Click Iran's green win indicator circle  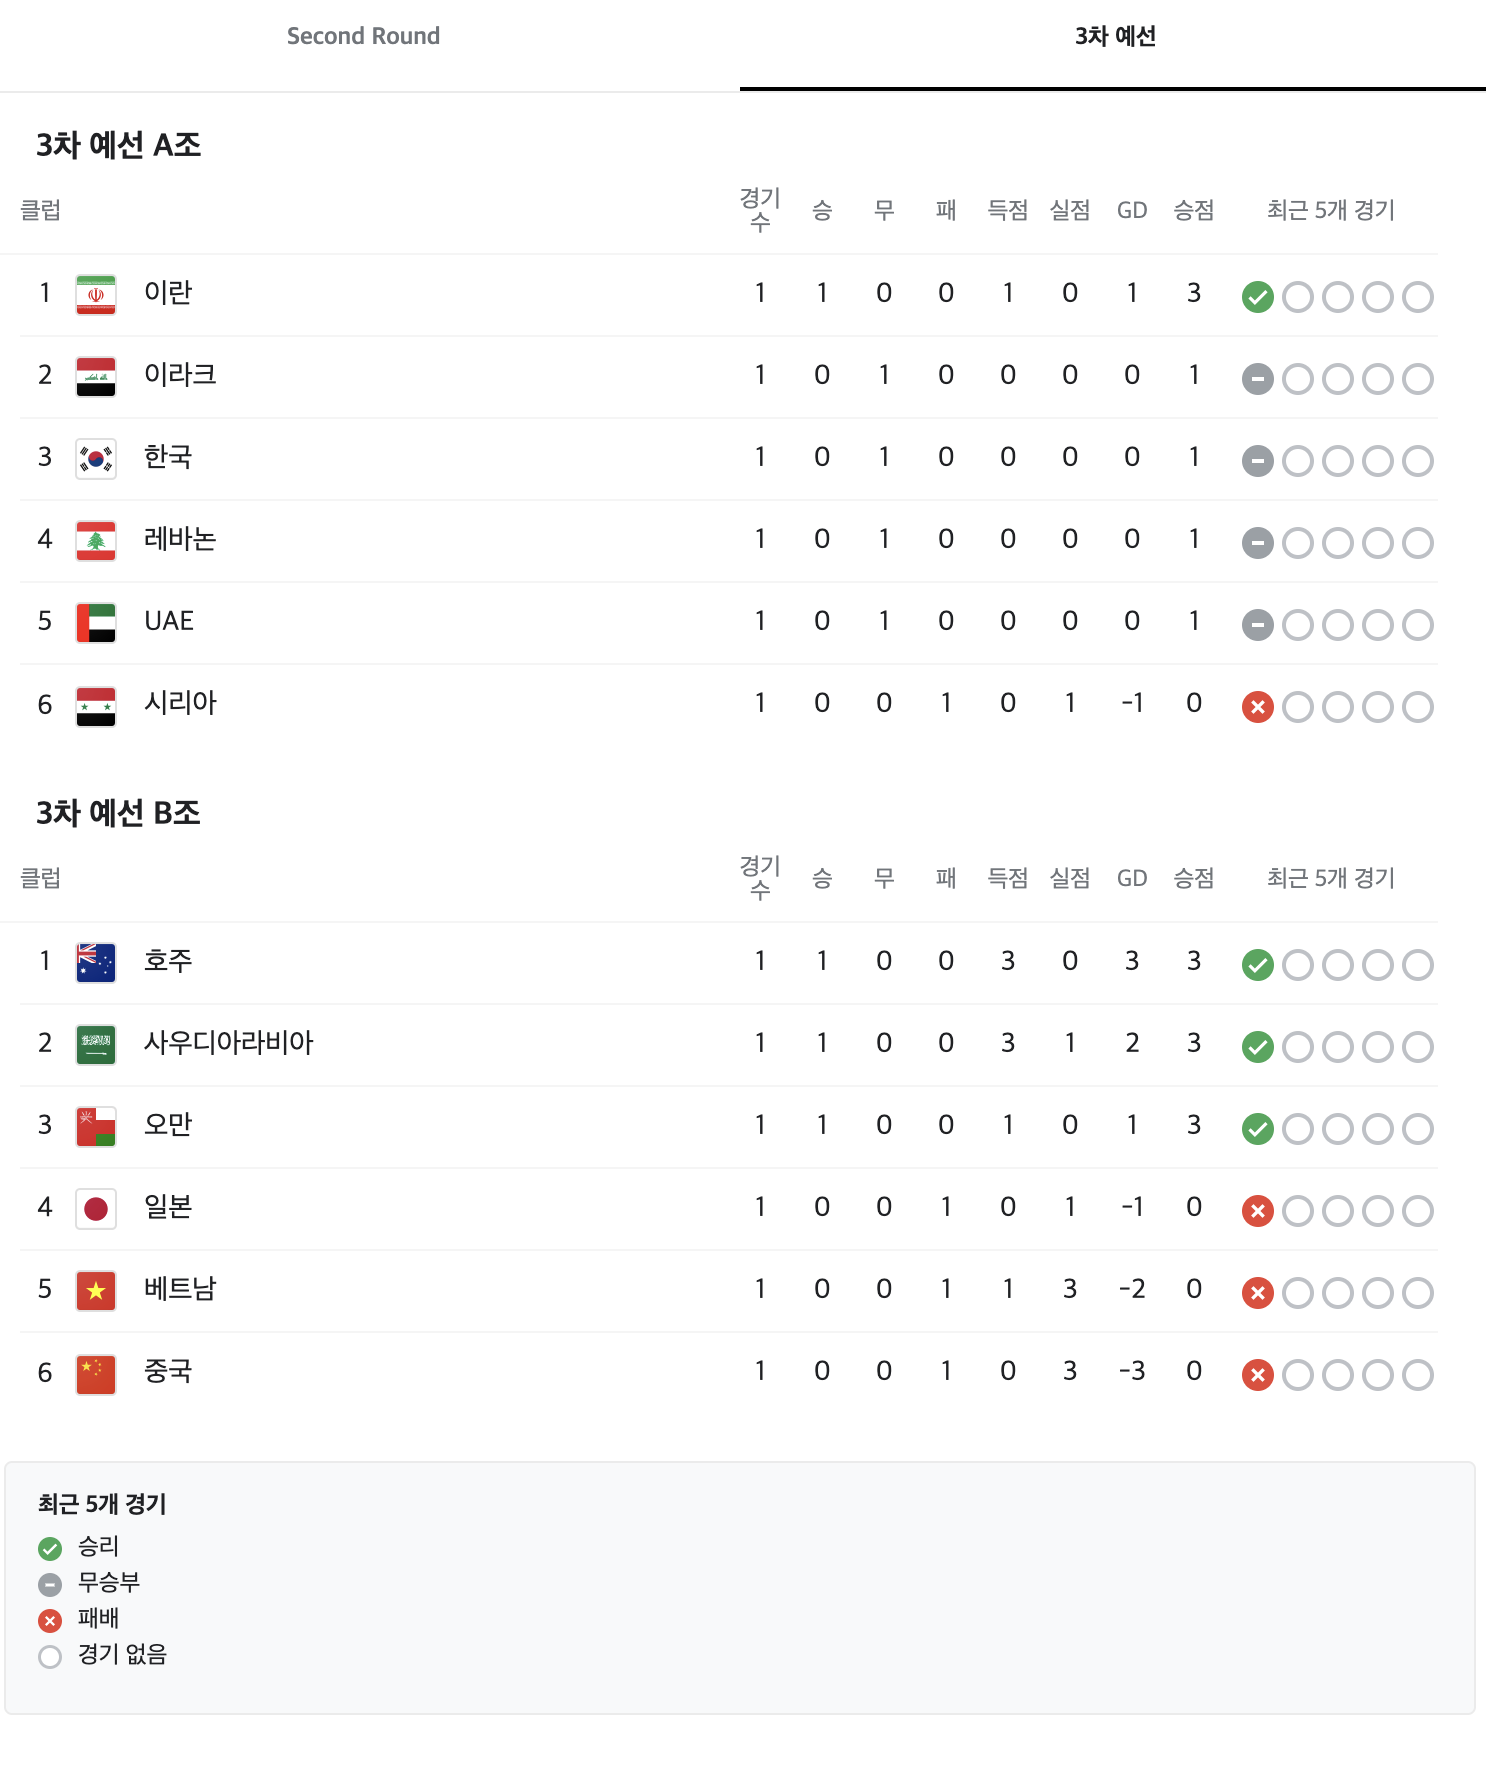click(x=1257, y=296)
